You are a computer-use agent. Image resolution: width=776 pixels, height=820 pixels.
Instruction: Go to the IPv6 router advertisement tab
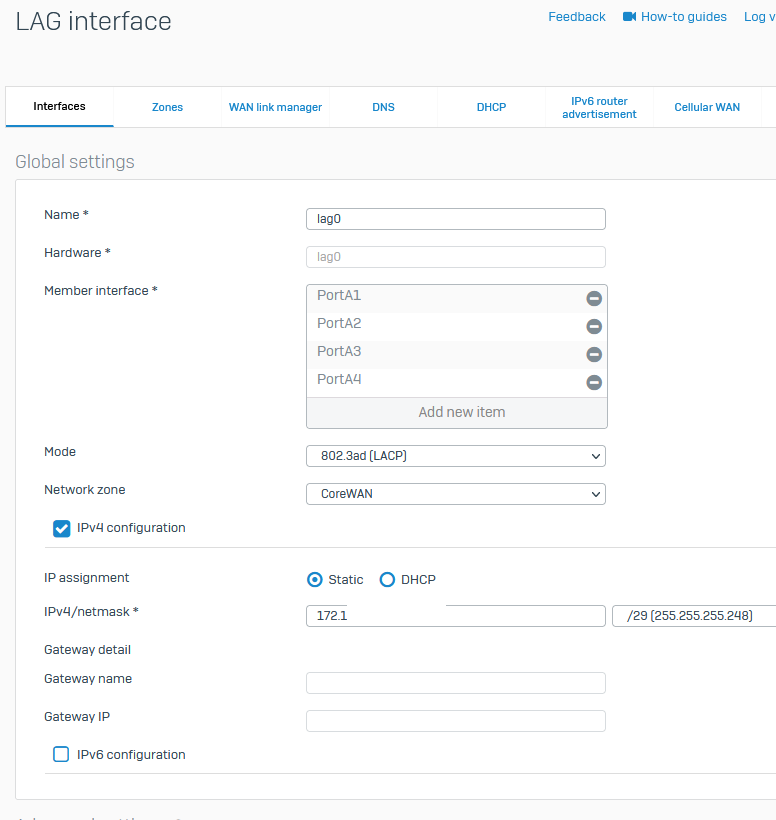pos(599,108)
